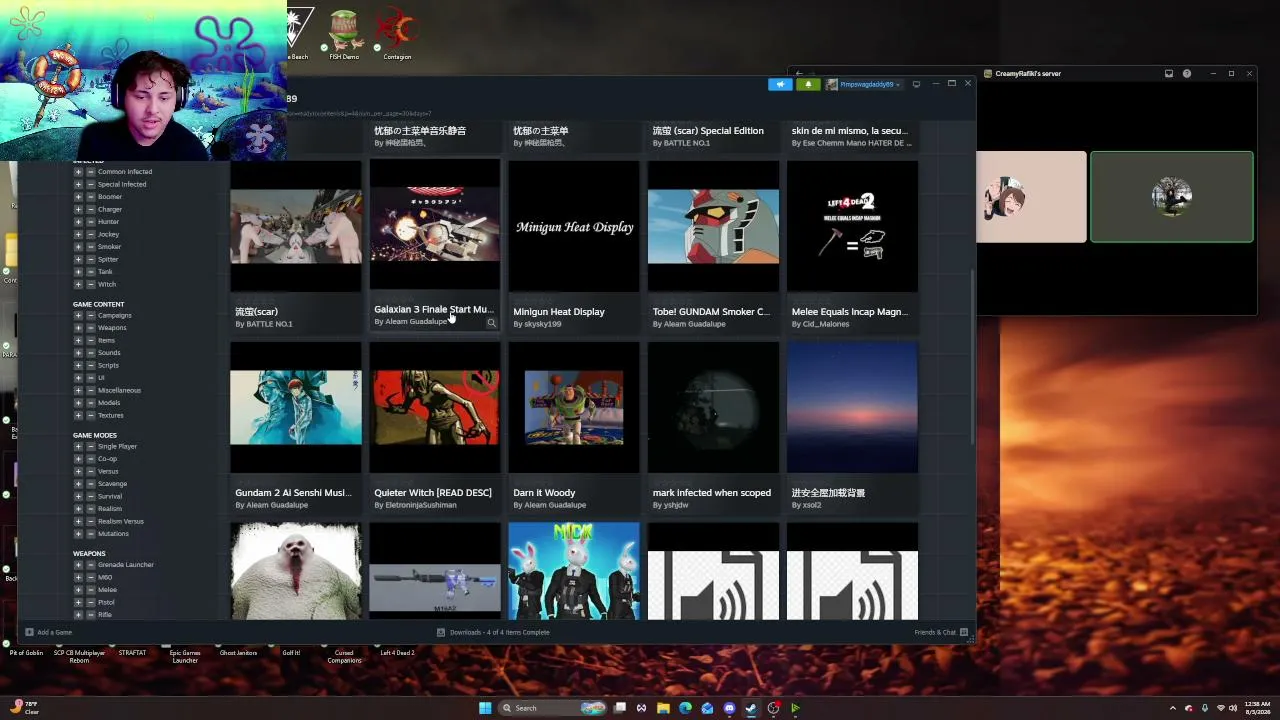Open the Darn it Woody thumbnail
Screen dimensions: 1280x720
574,408
